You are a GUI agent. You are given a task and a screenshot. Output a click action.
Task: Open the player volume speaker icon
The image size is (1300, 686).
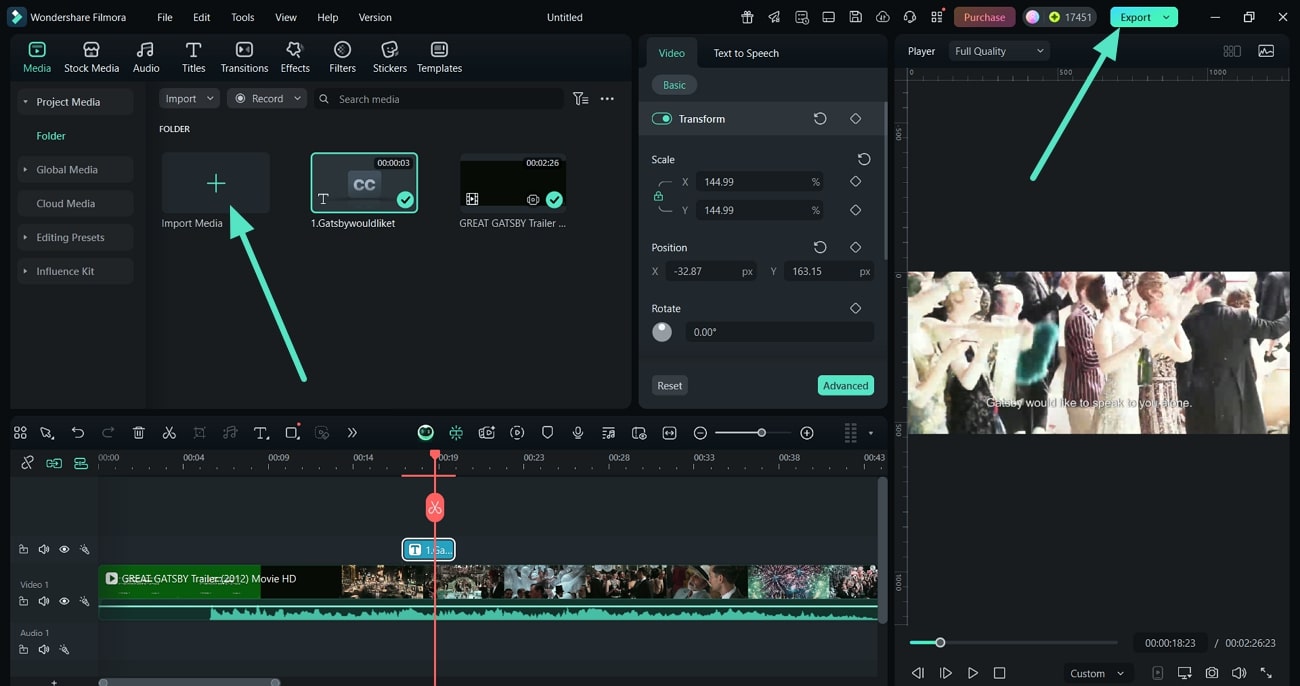pos(1239,673)
